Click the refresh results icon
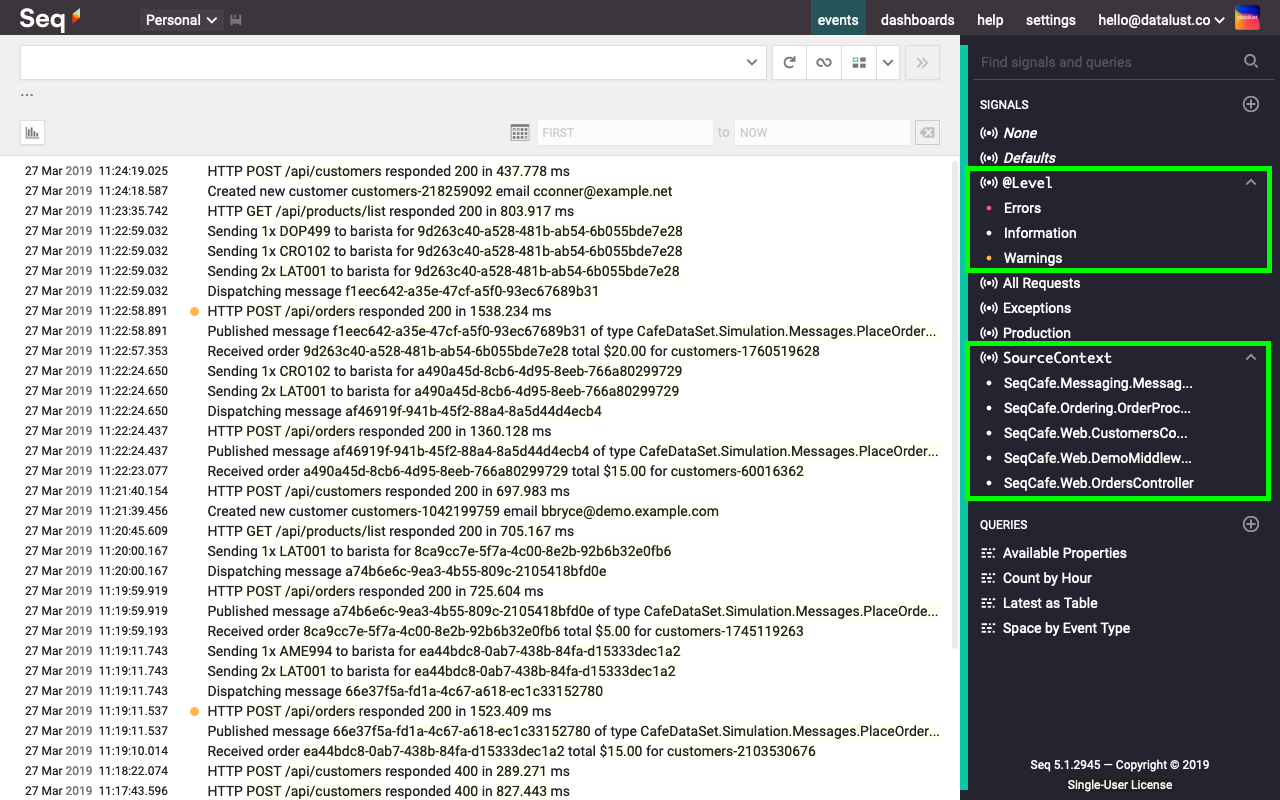1280x800 pixels. click(790, 62)
